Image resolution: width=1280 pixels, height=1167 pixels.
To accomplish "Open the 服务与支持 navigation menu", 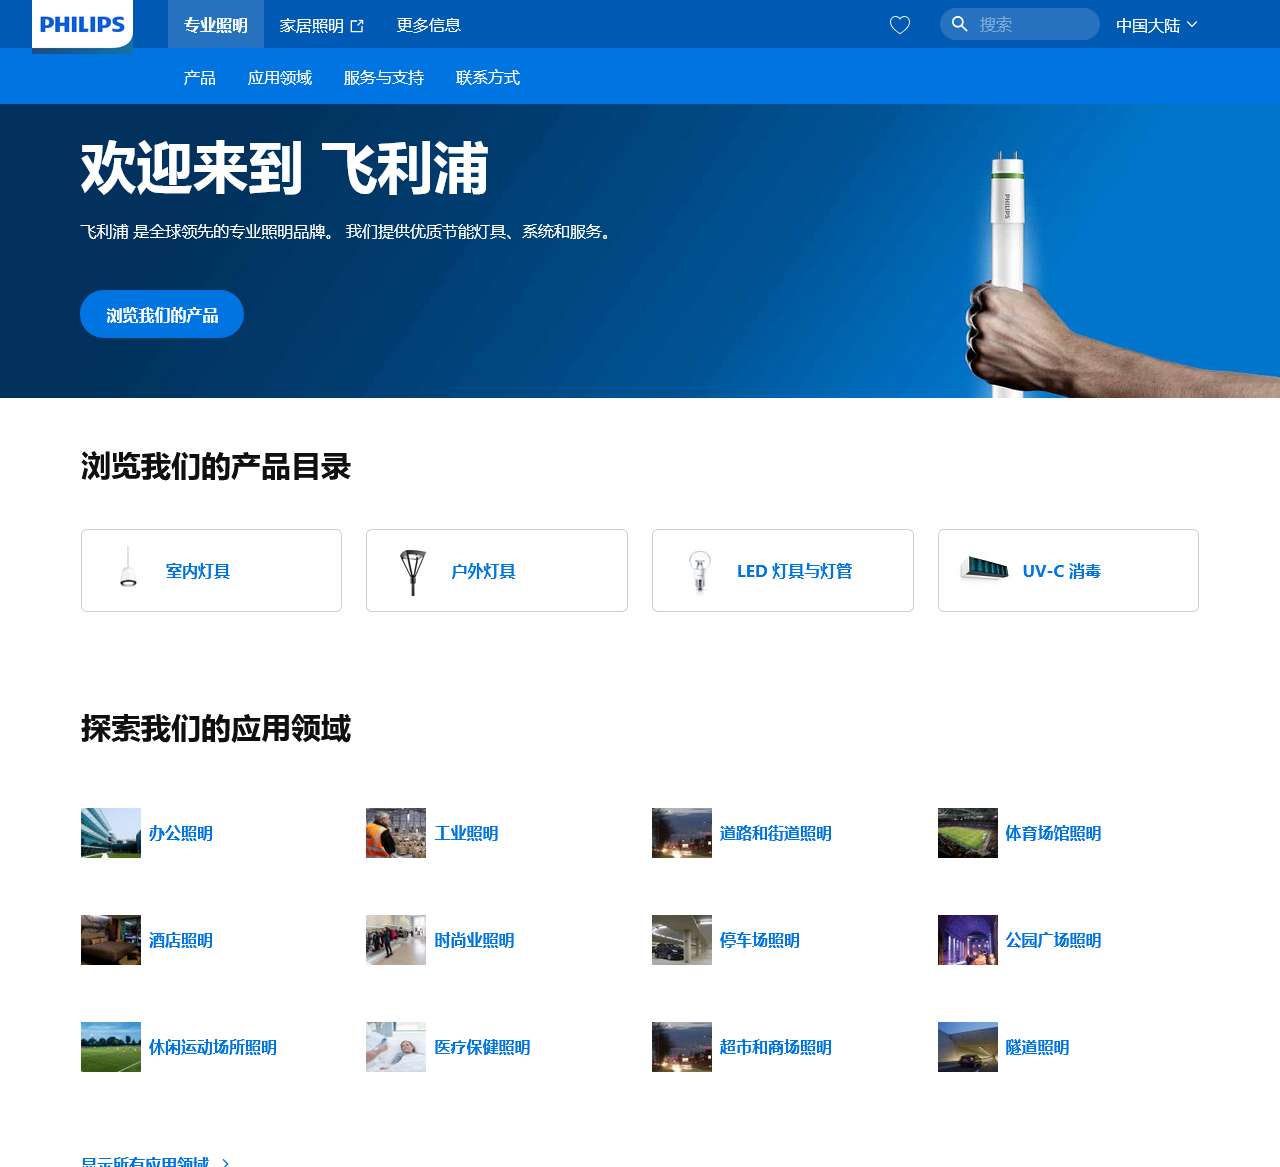I will 384,77.
